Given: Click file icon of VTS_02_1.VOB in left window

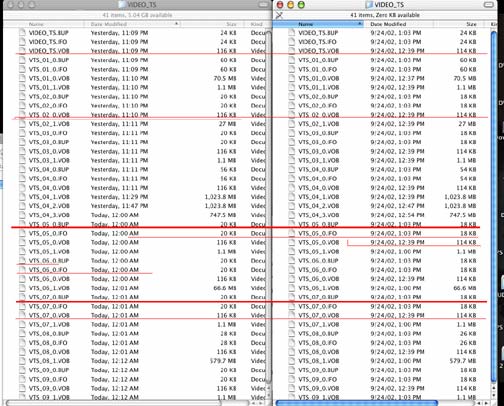Looking at the screenshot, I should pos(22,124).
